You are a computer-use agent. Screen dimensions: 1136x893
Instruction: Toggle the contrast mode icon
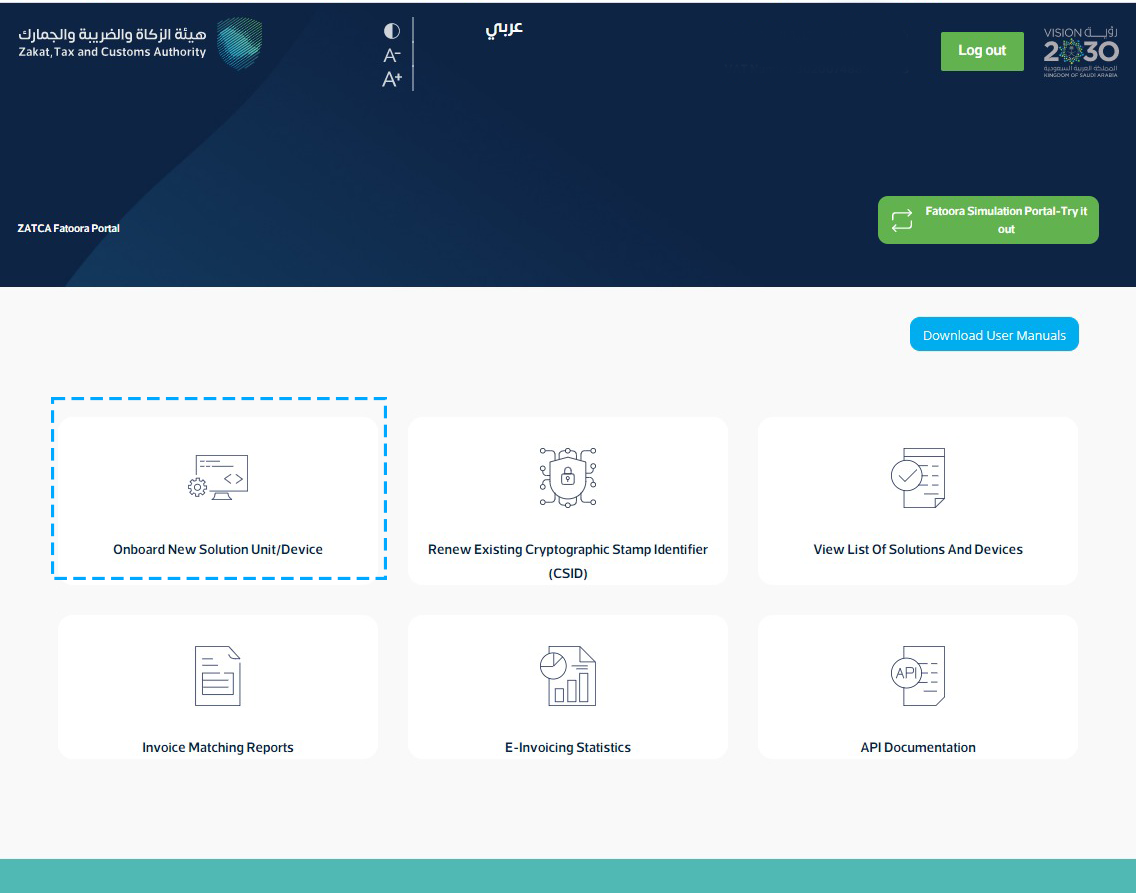click(x=390, y=32)
